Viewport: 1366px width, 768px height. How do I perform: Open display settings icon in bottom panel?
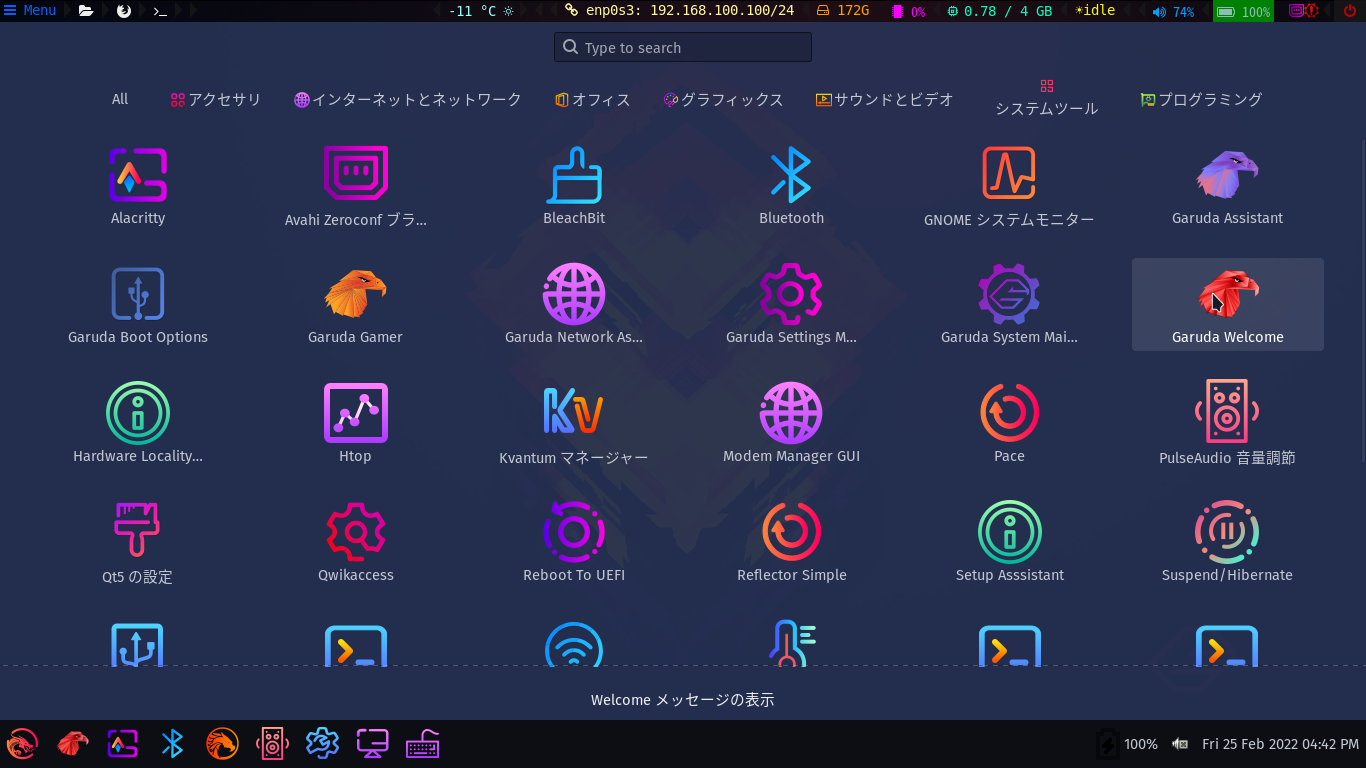373,743
